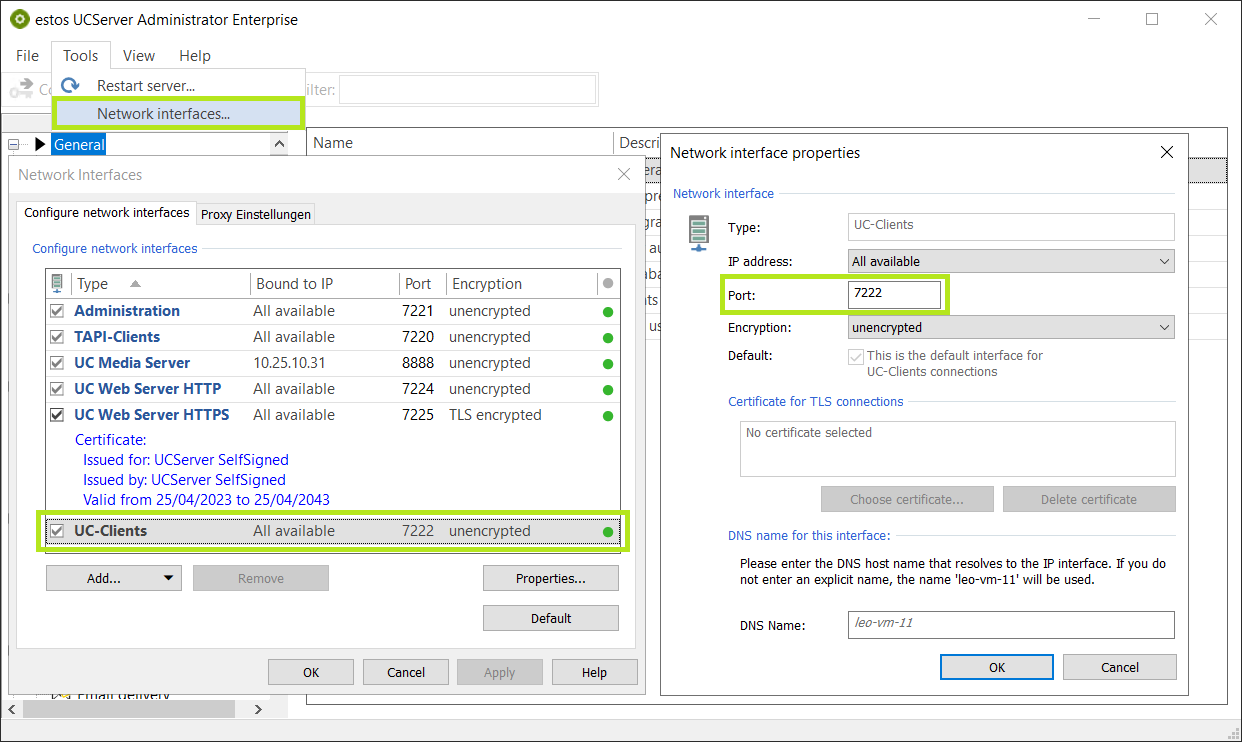Expand the General tree node
The width and height of the screenshot is (1242, 742).
[40, 145]
